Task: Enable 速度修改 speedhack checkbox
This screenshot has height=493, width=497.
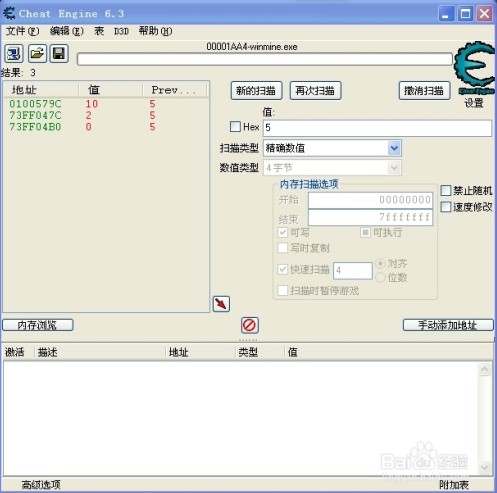Action: 446,207
